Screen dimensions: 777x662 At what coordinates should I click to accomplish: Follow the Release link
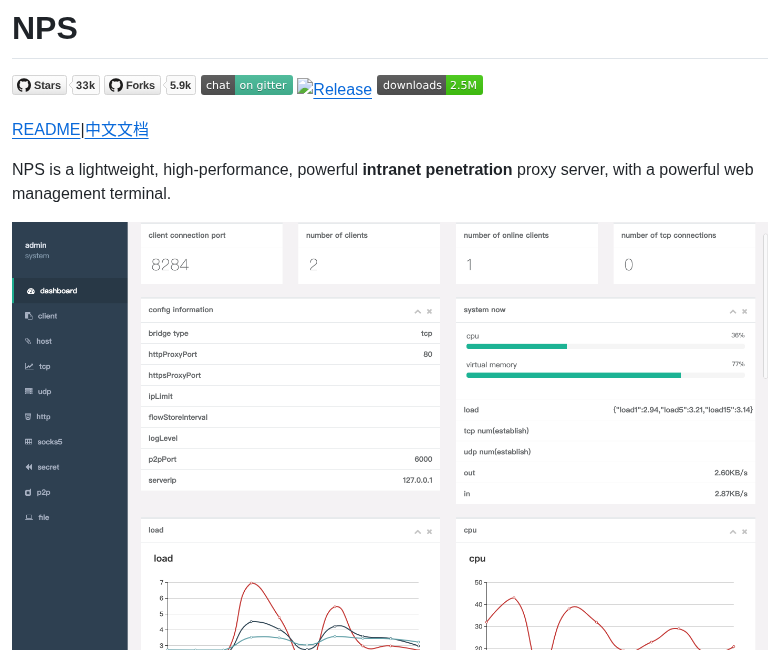[x=334, y=89]
